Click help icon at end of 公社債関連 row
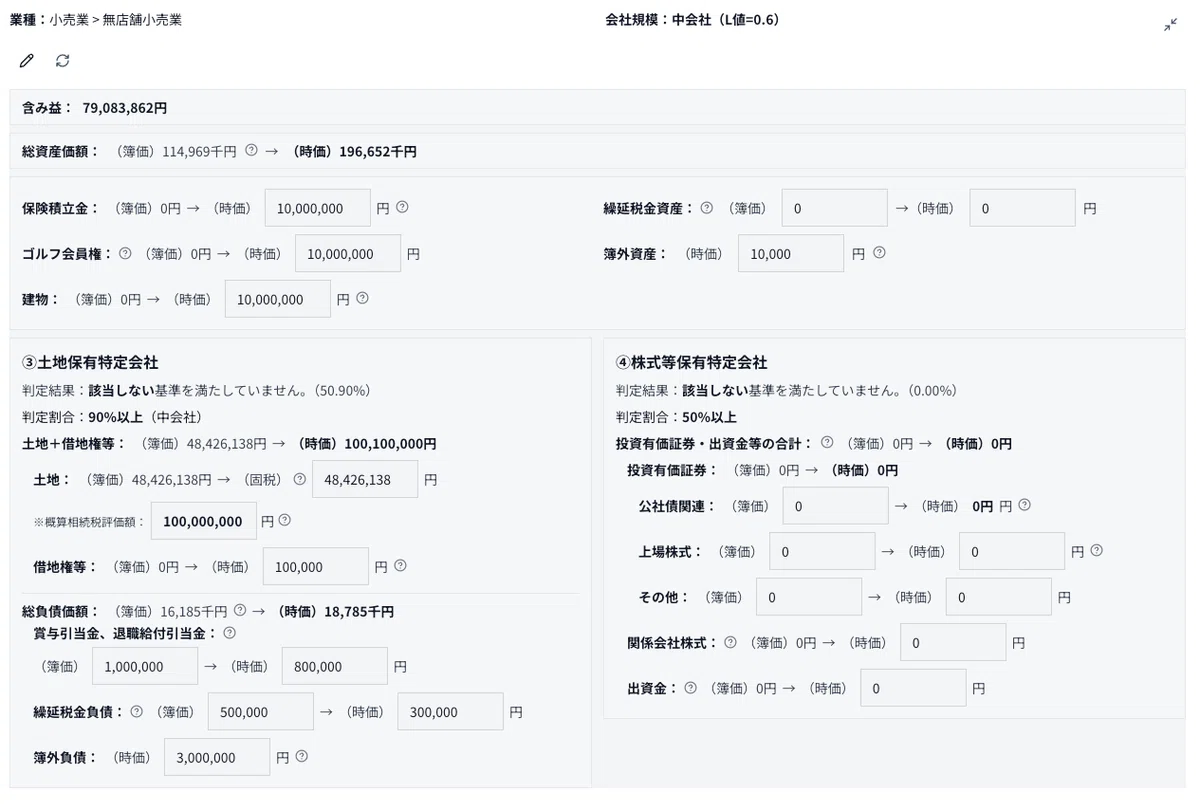 1024,505
